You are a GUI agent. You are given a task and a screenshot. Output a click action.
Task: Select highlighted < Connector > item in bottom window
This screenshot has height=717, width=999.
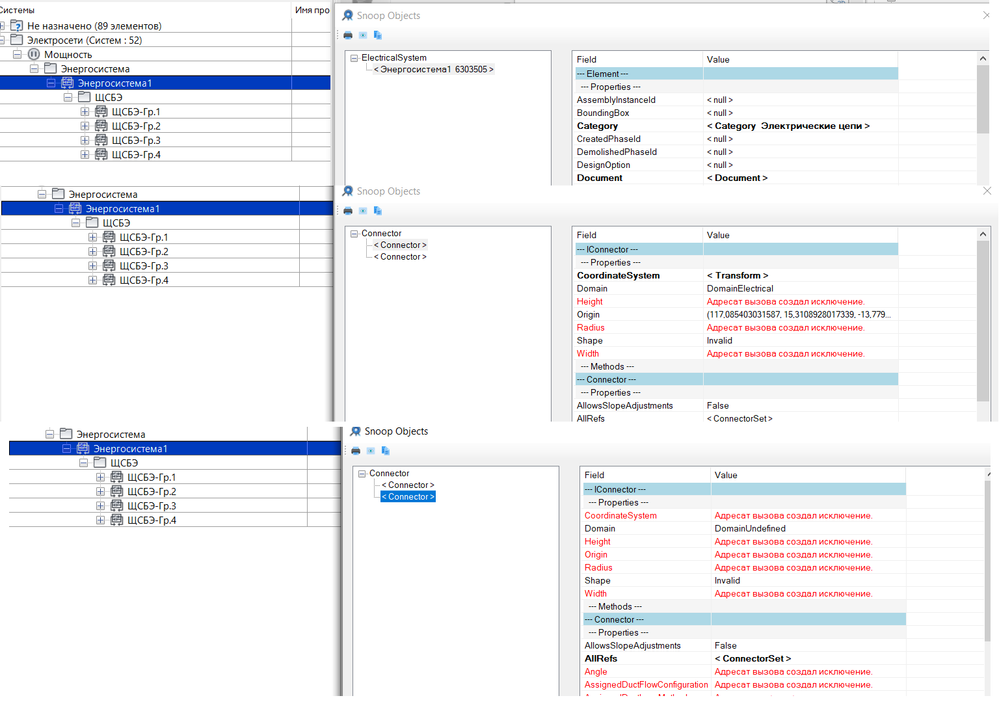(408, 496)
